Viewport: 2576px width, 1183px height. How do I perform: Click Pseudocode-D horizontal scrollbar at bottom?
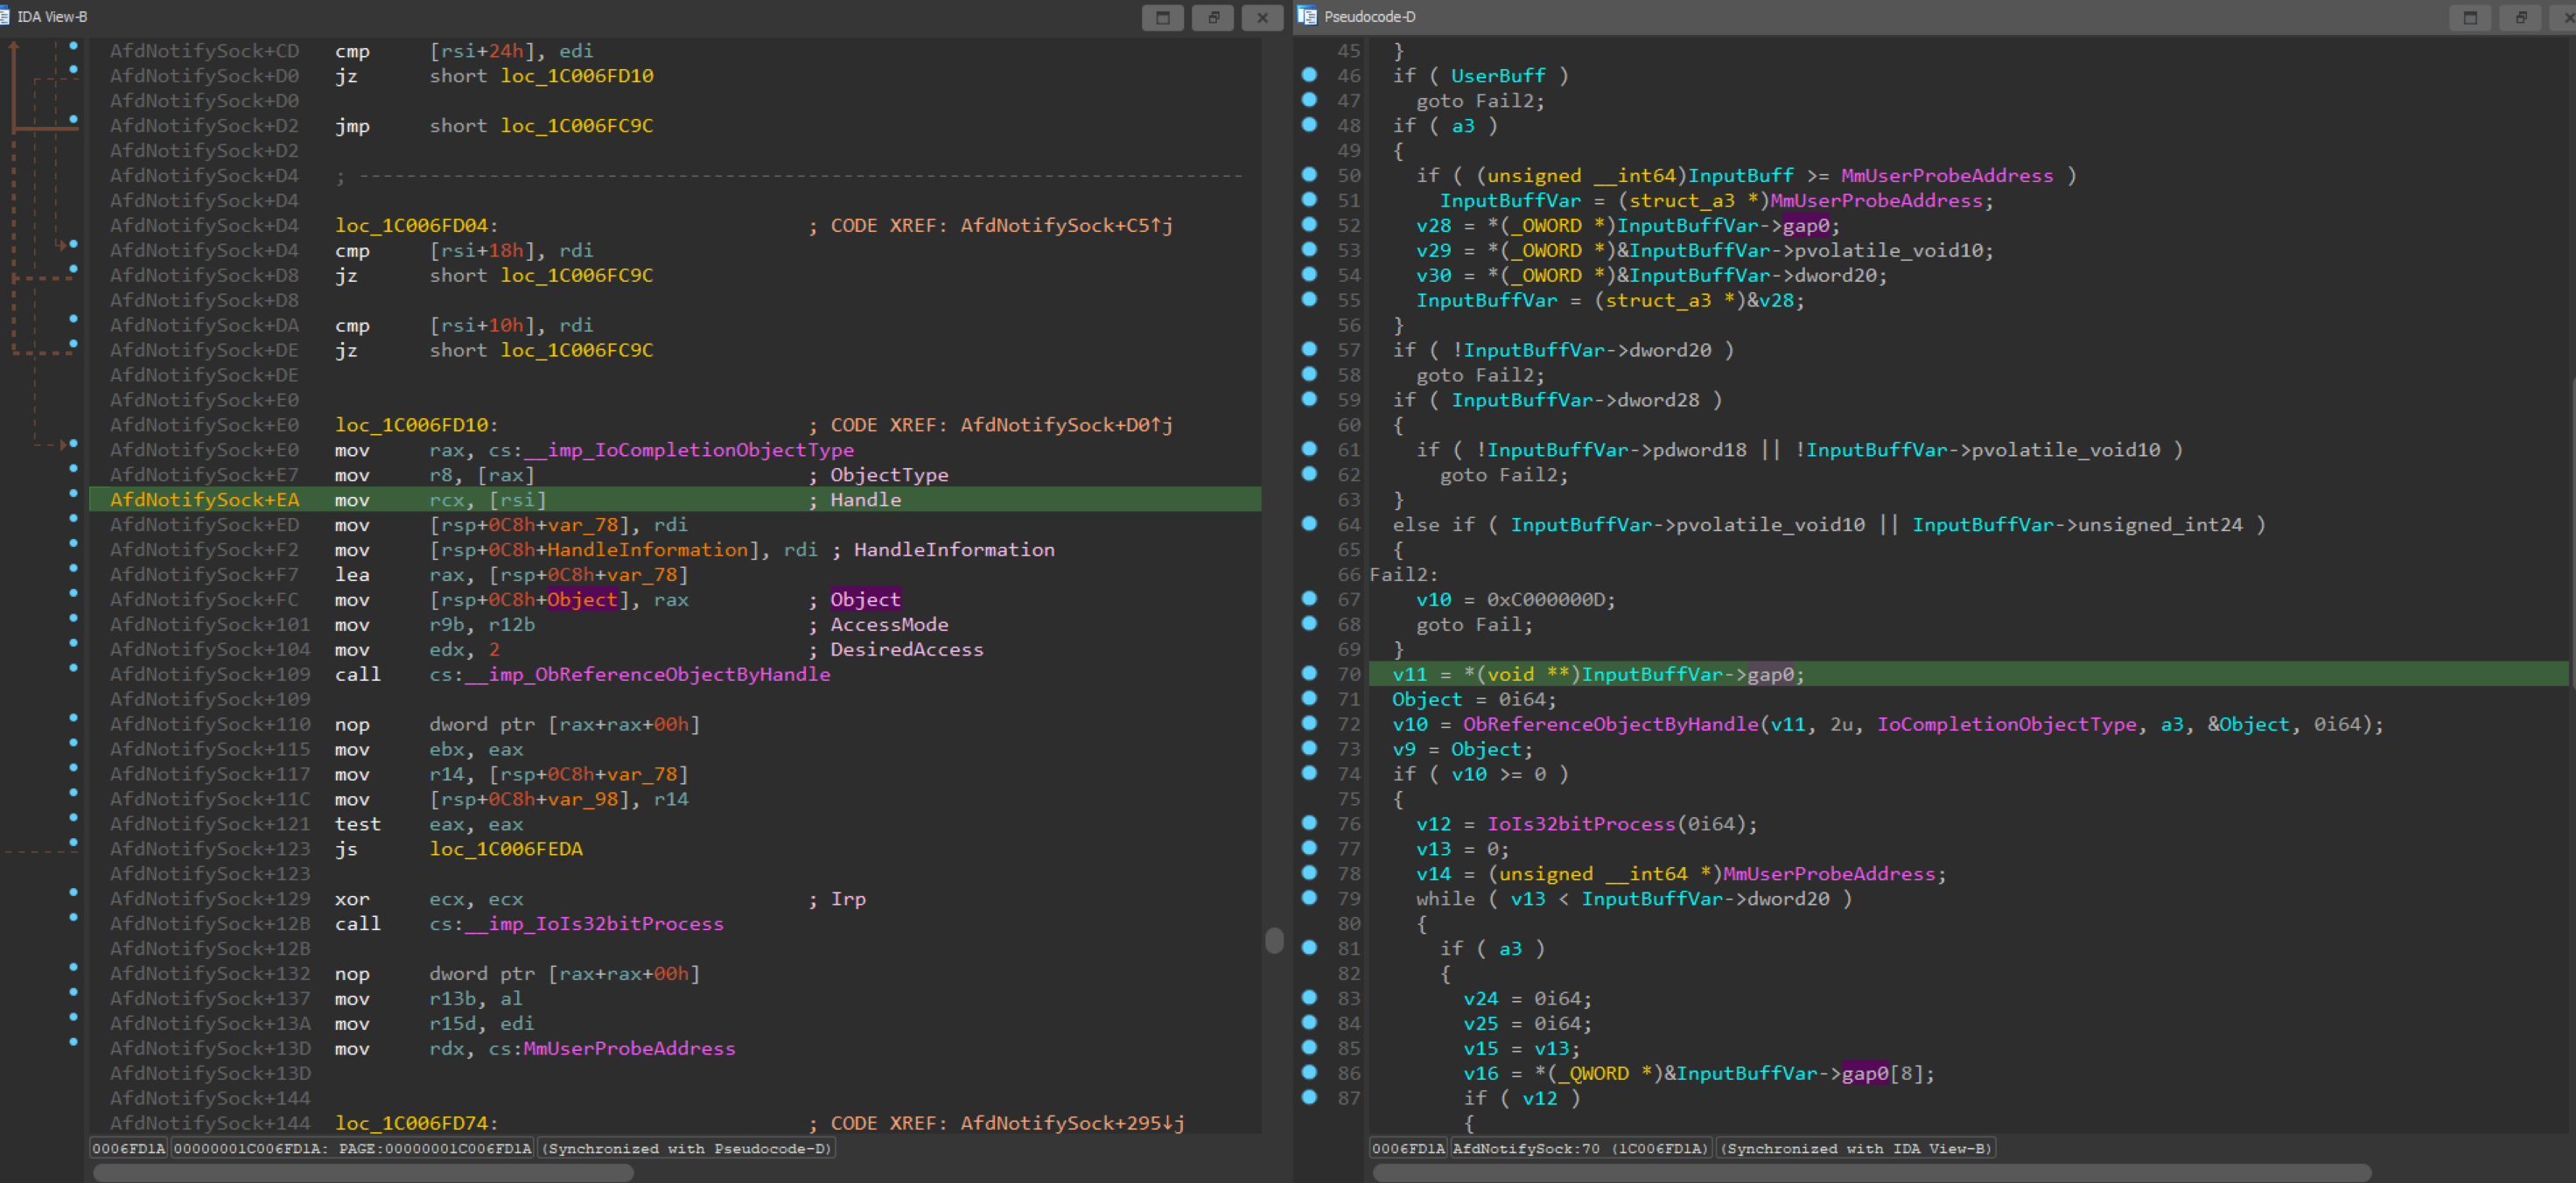1870,1173
